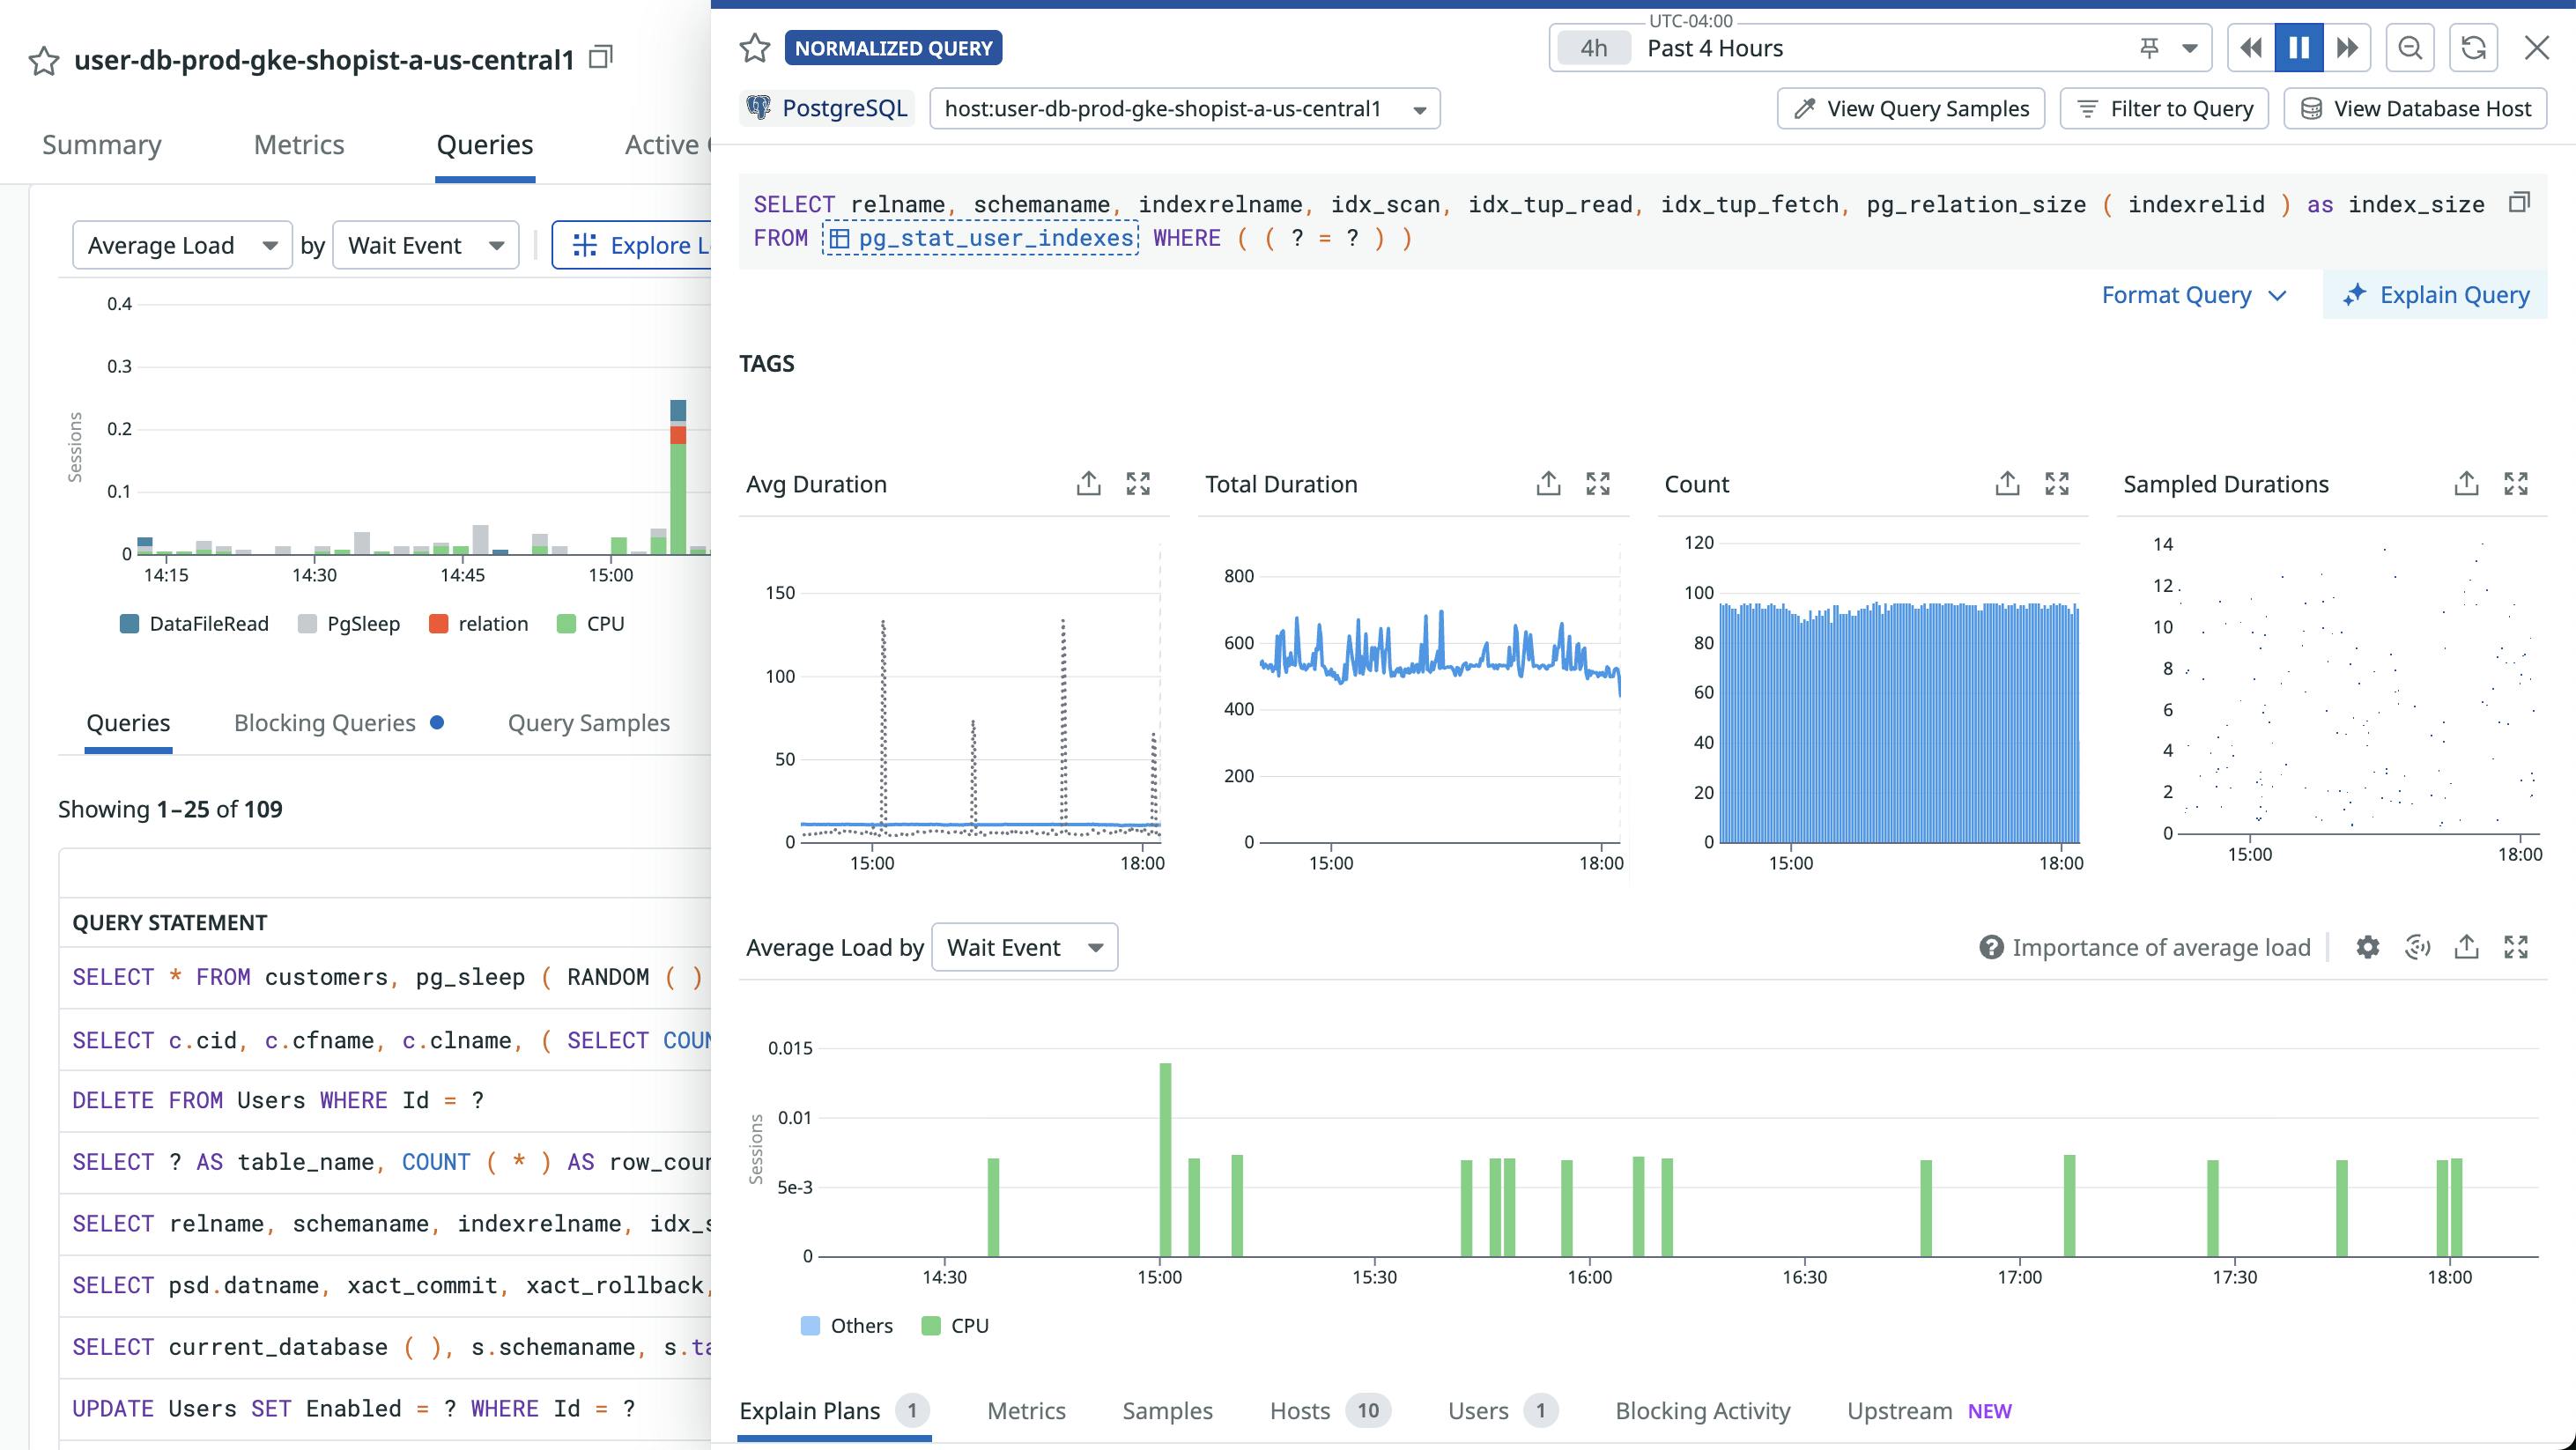The image size is (2576, 1450).
Task: Expand Sampled Durations graph to fullscreen
Action: [2515, 484]
